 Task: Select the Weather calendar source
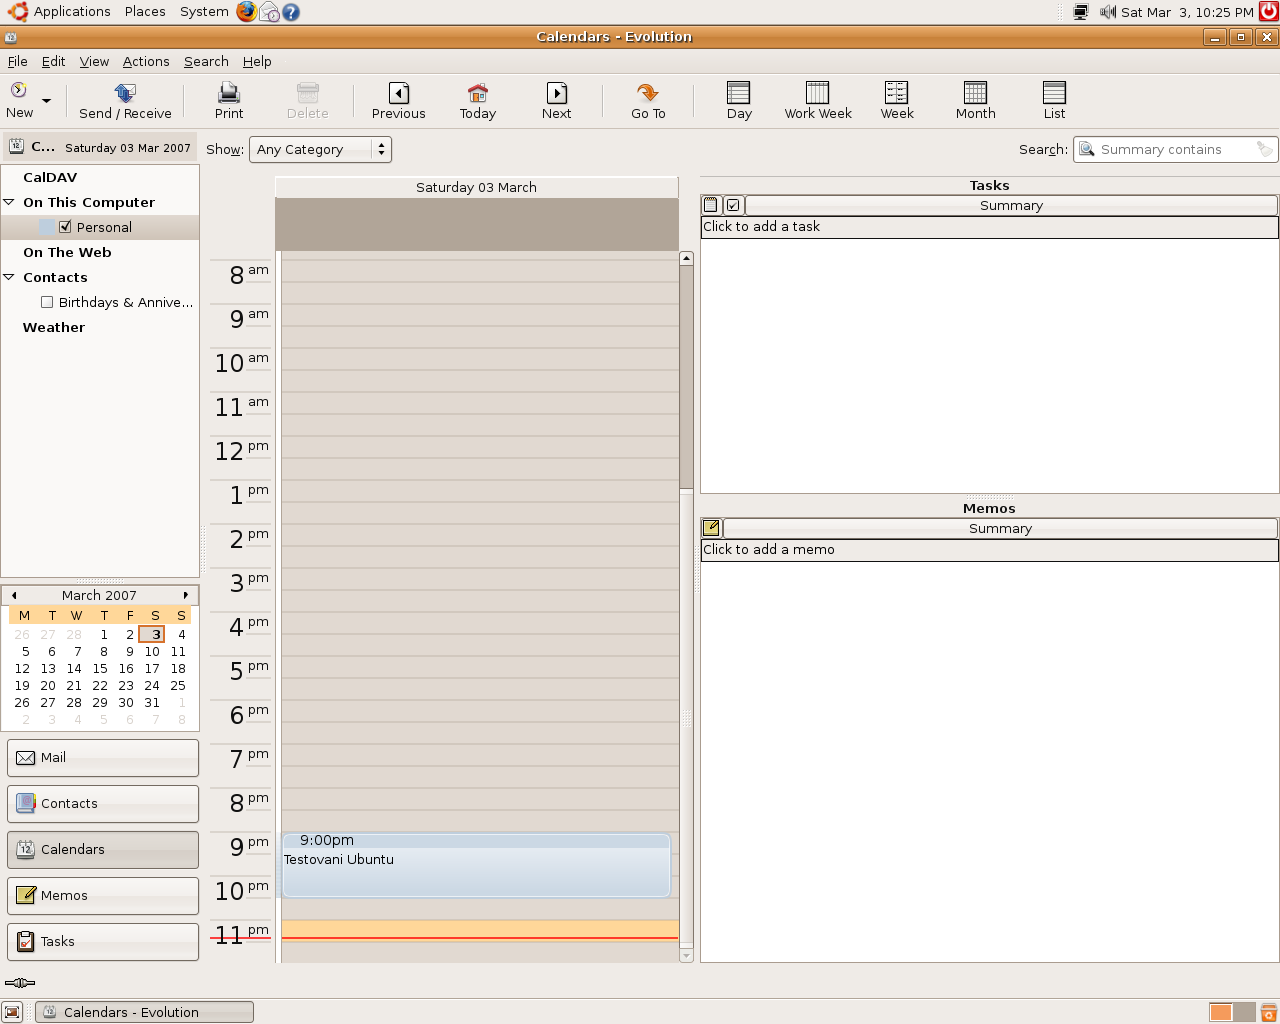pyautogui.click(x=54, y=327)
